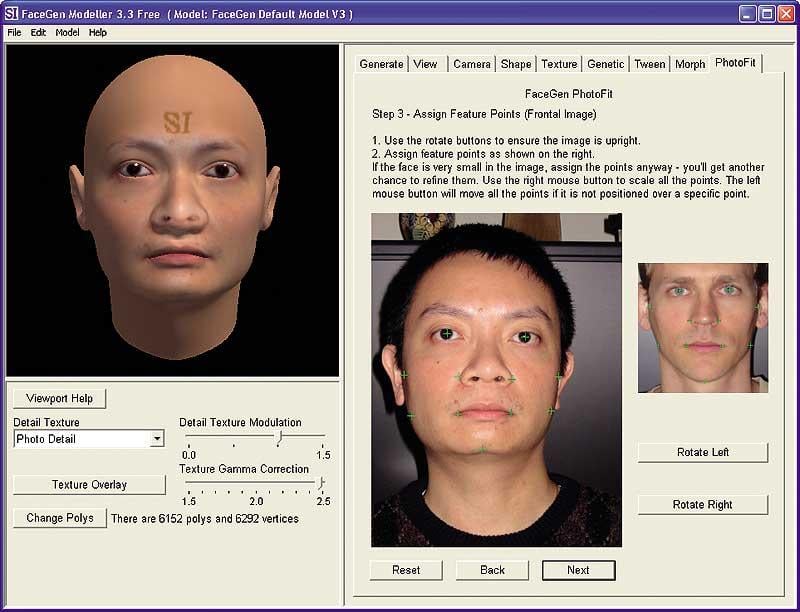Switch to the View tab
This screenshot has height=612, width=800.
[x=425, y=64]
